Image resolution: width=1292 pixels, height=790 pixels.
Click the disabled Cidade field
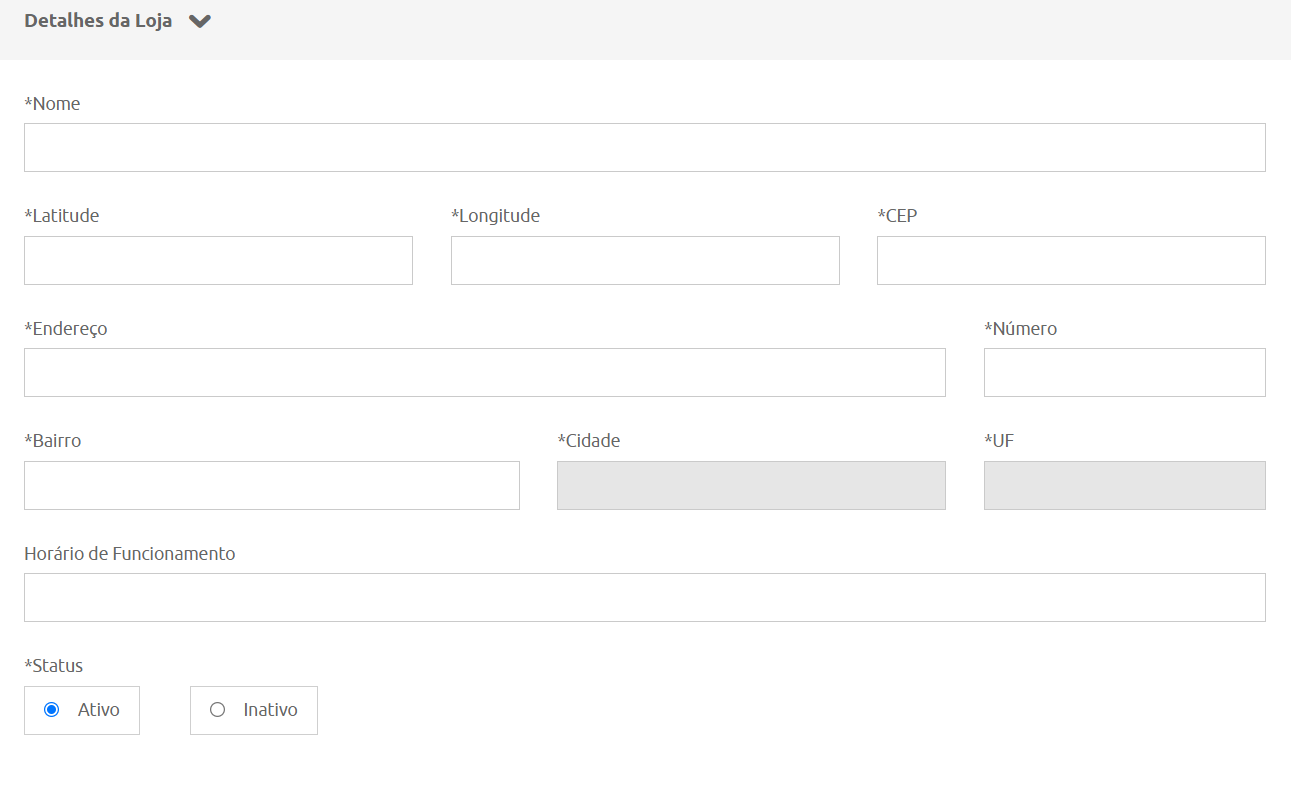[x=751, y=486]
